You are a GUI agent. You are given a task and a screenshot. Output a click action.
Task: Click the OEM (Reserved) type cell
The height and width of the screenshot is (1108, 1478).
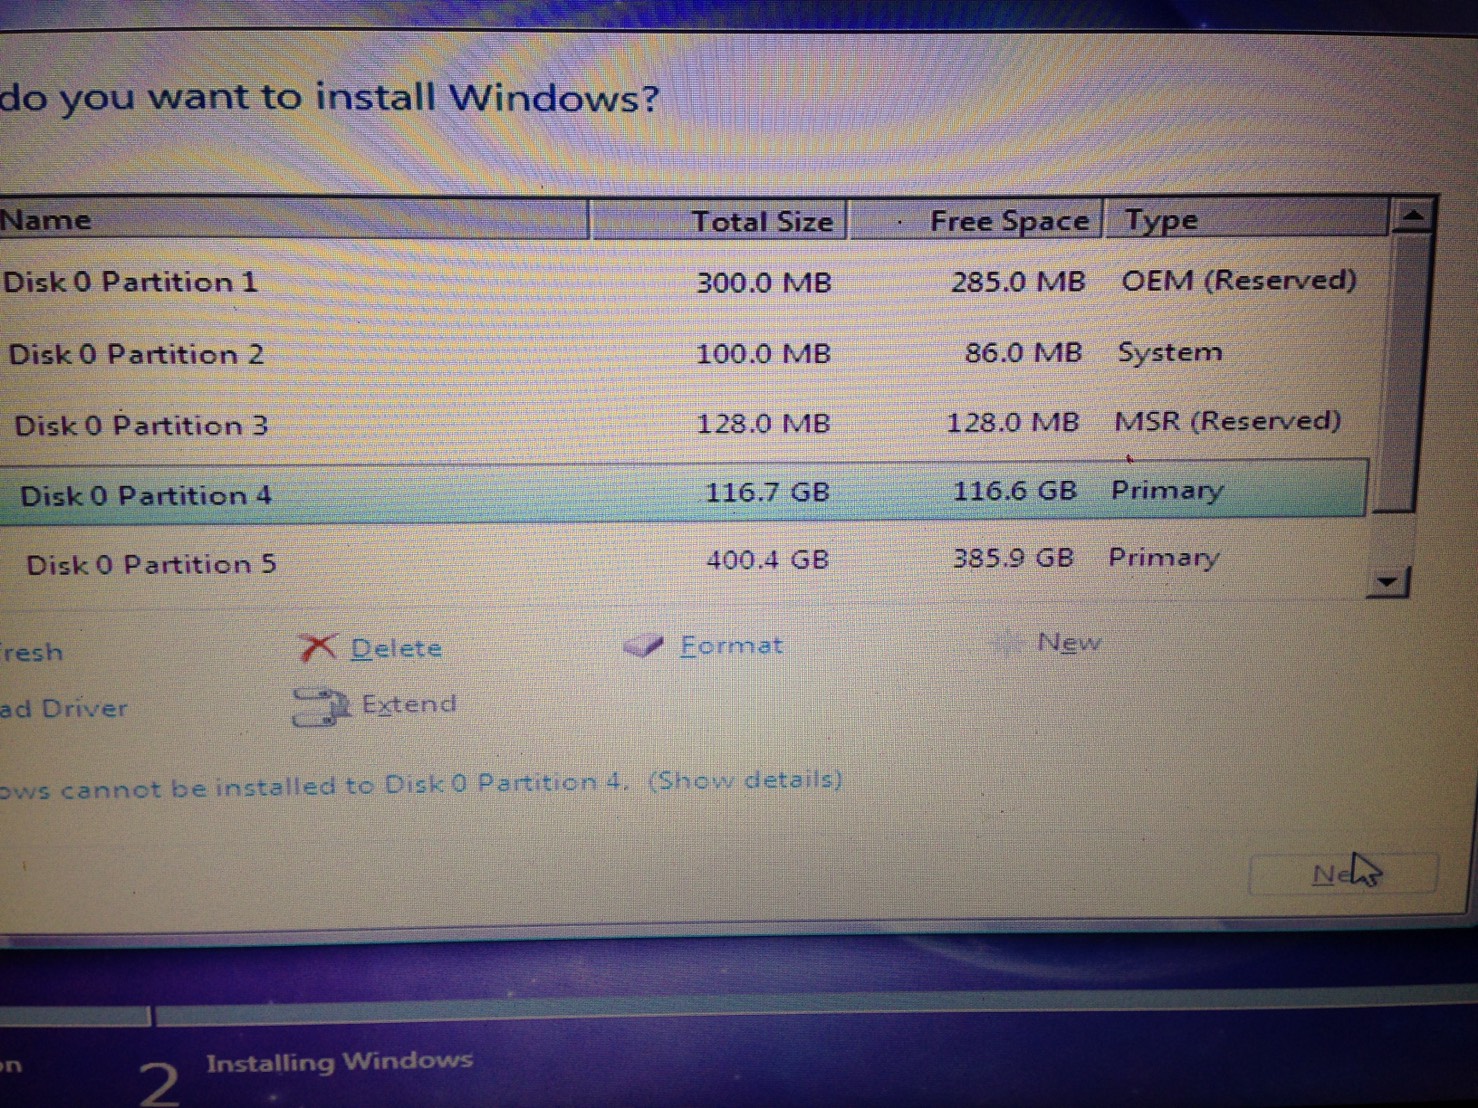[x=1239, y=280]
